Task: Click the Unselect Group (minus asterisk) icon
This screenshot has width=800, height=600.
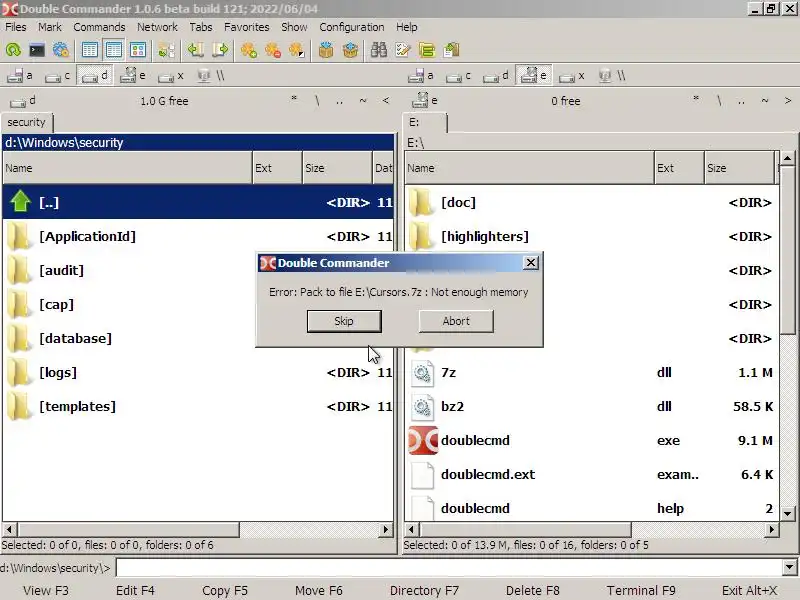Action: (x=272, y=50)
